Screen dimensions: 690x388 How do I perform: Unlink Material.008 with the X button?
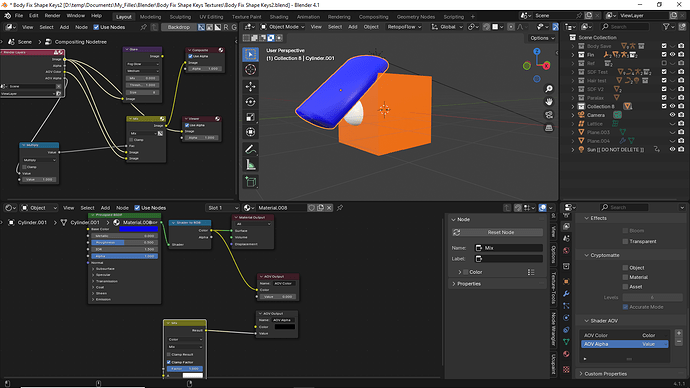[329, 208]
